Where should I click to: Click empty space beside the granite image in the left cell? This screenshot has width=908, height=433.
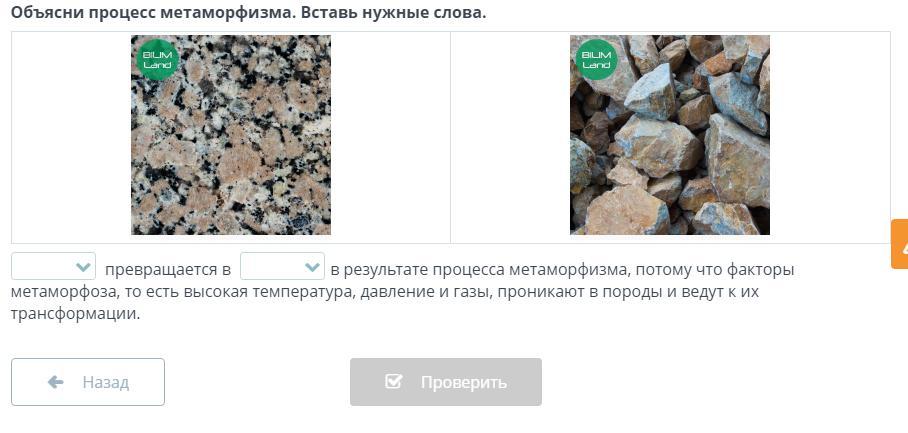coord(69,135)
